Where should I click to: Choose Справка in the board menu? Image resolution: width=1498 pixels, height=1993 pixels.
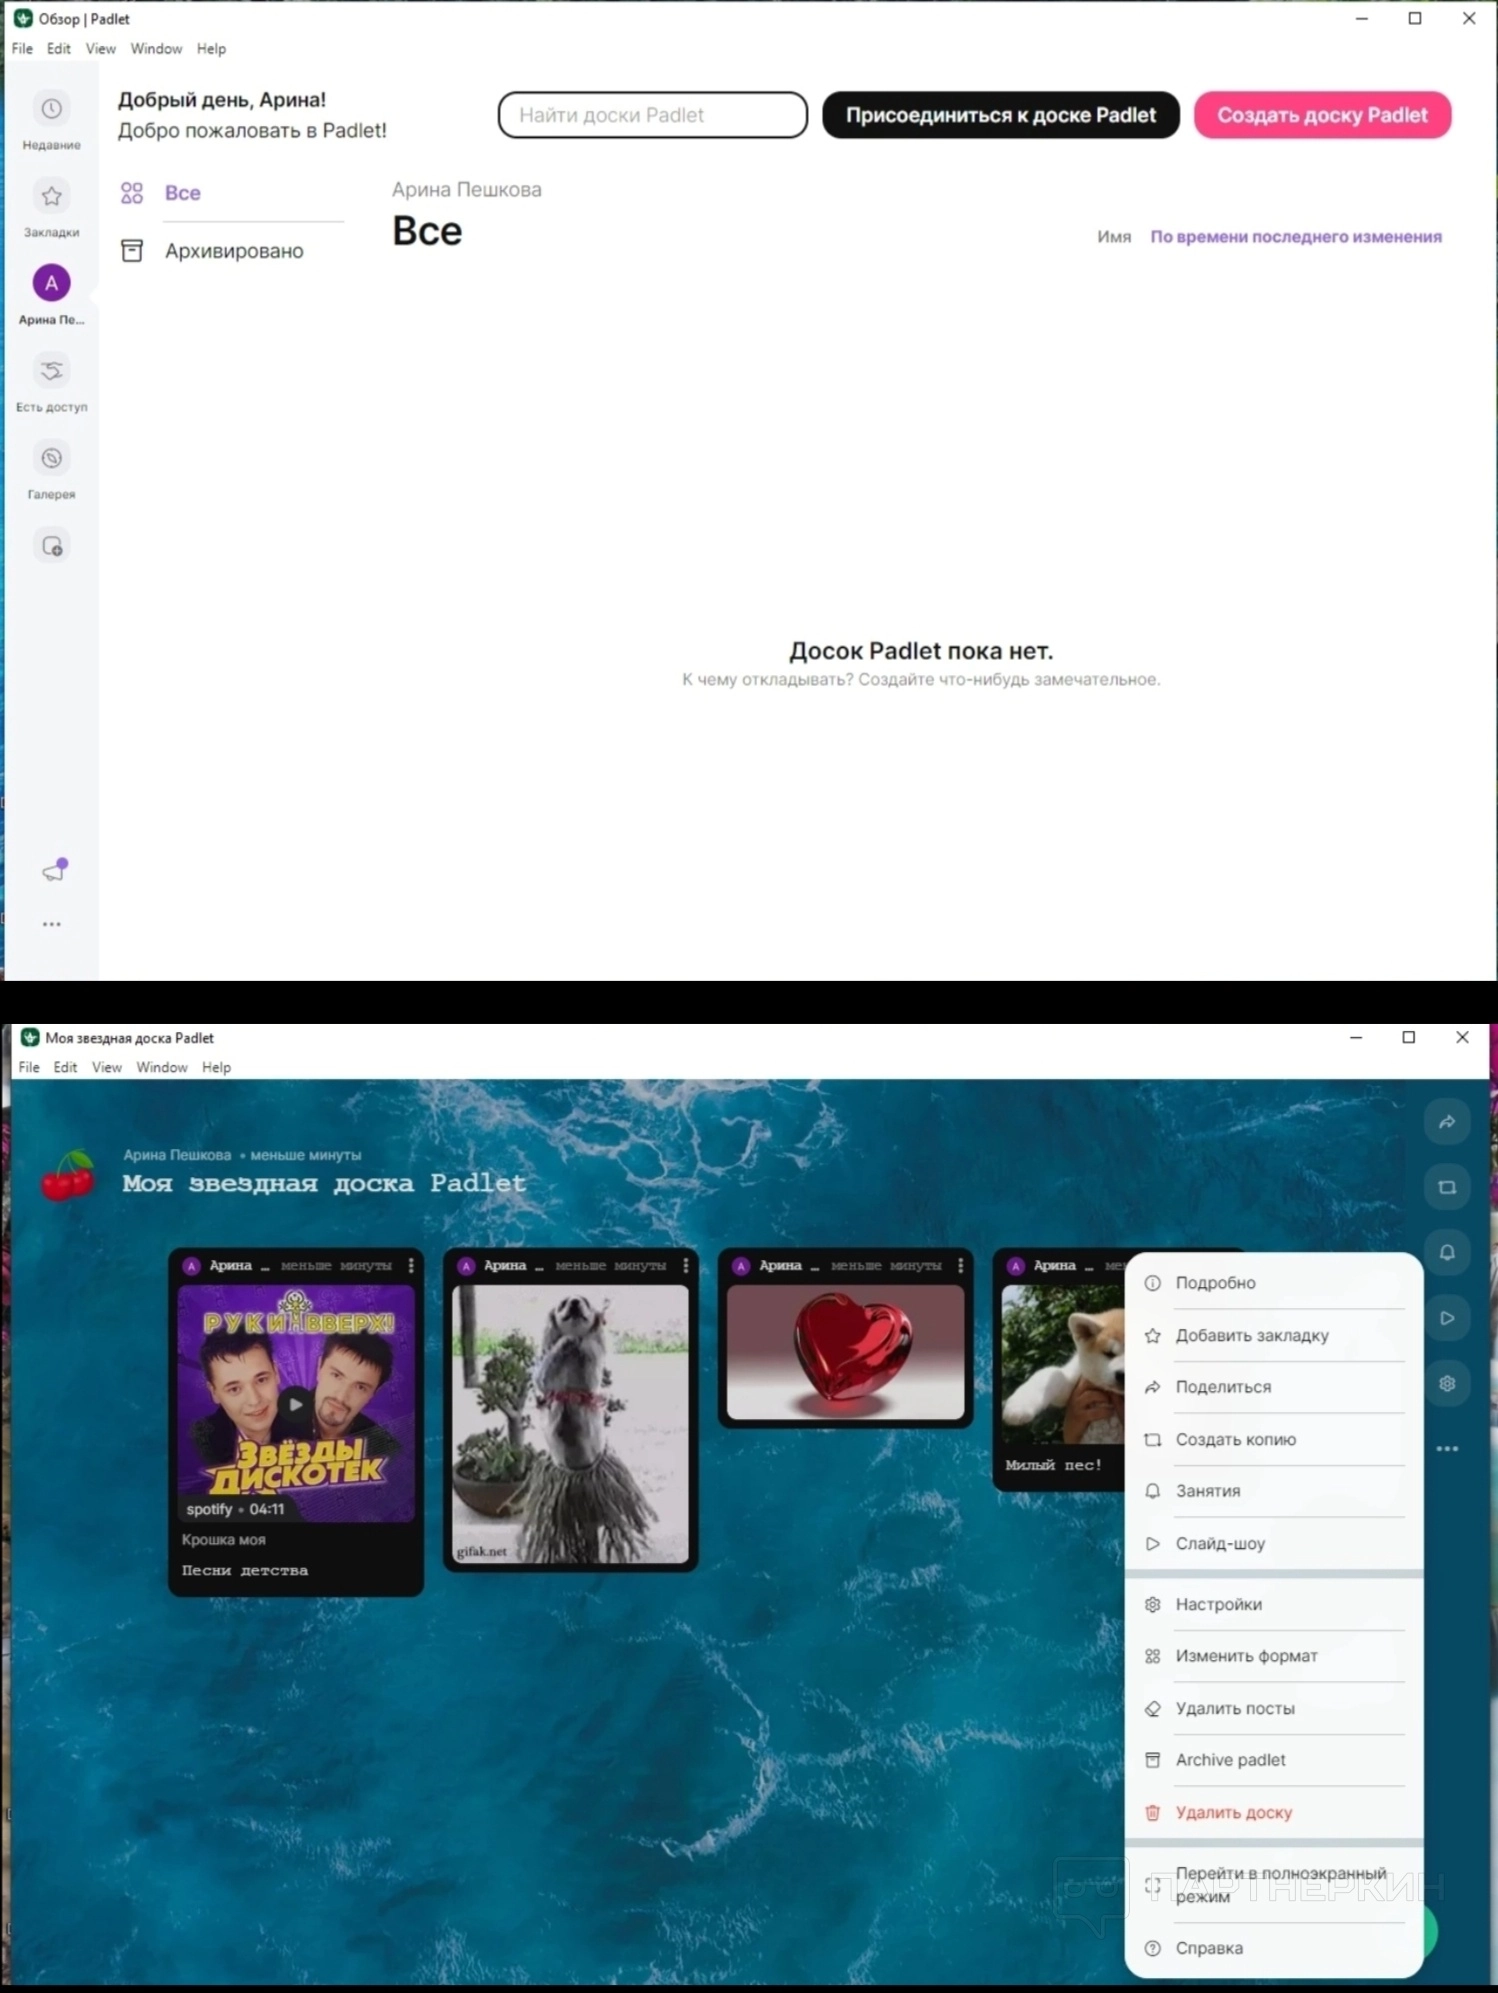click(x=1274, y=1948)
